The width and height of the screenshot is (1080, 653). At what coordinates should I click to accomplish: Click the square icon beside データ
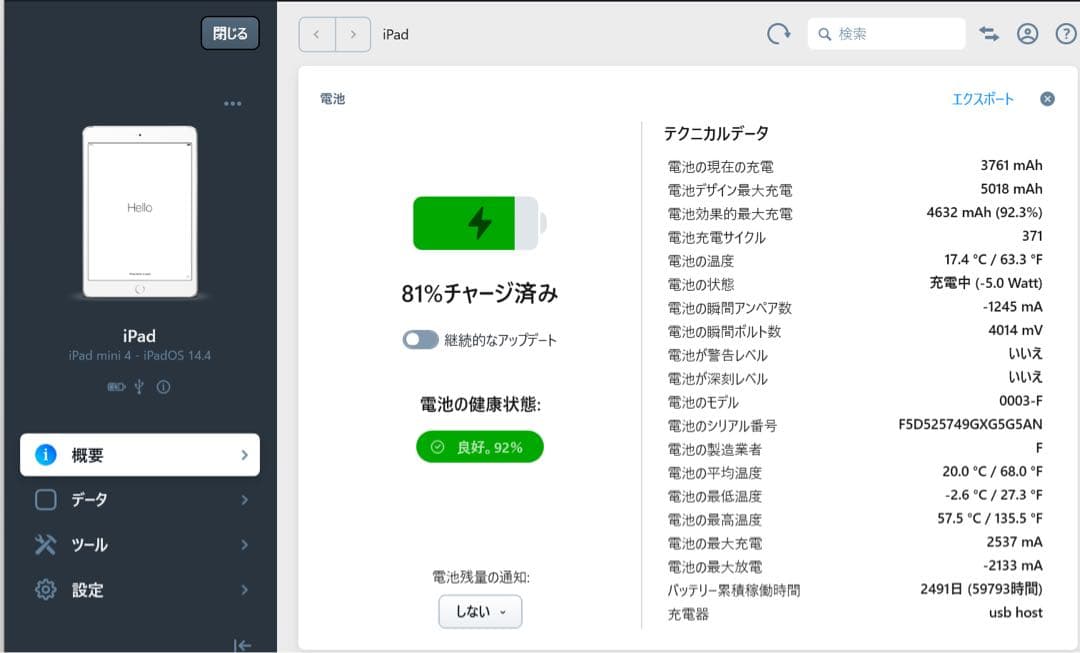pyautogui.click(x=45, y=499)
